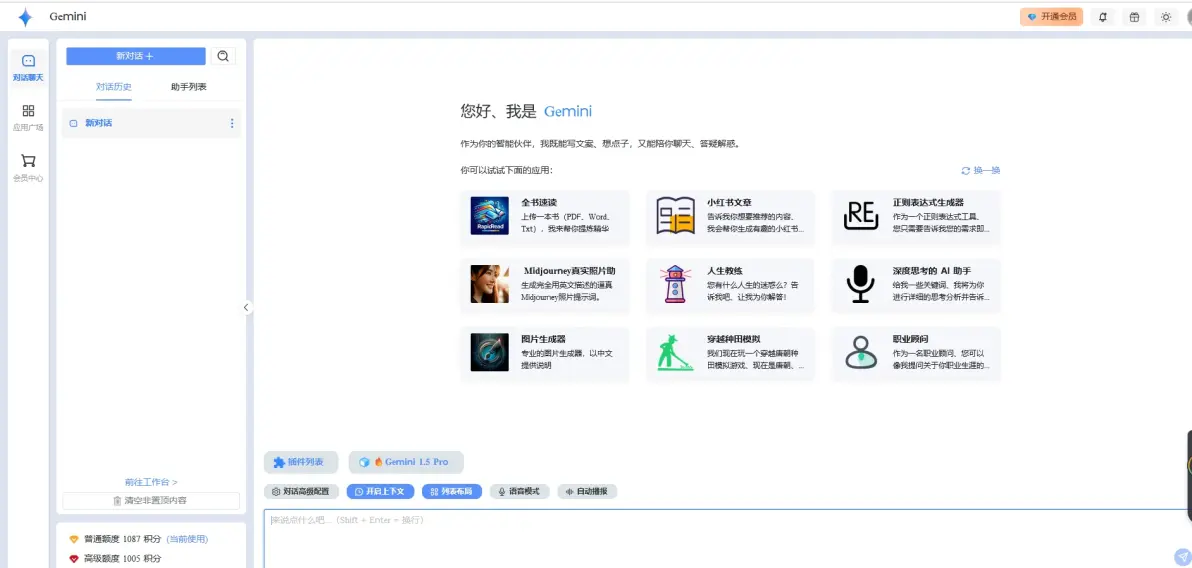This screenshot has width=1192, height=568.
Task: Click the 开通会员 membership button
Action: point(1051,17)
